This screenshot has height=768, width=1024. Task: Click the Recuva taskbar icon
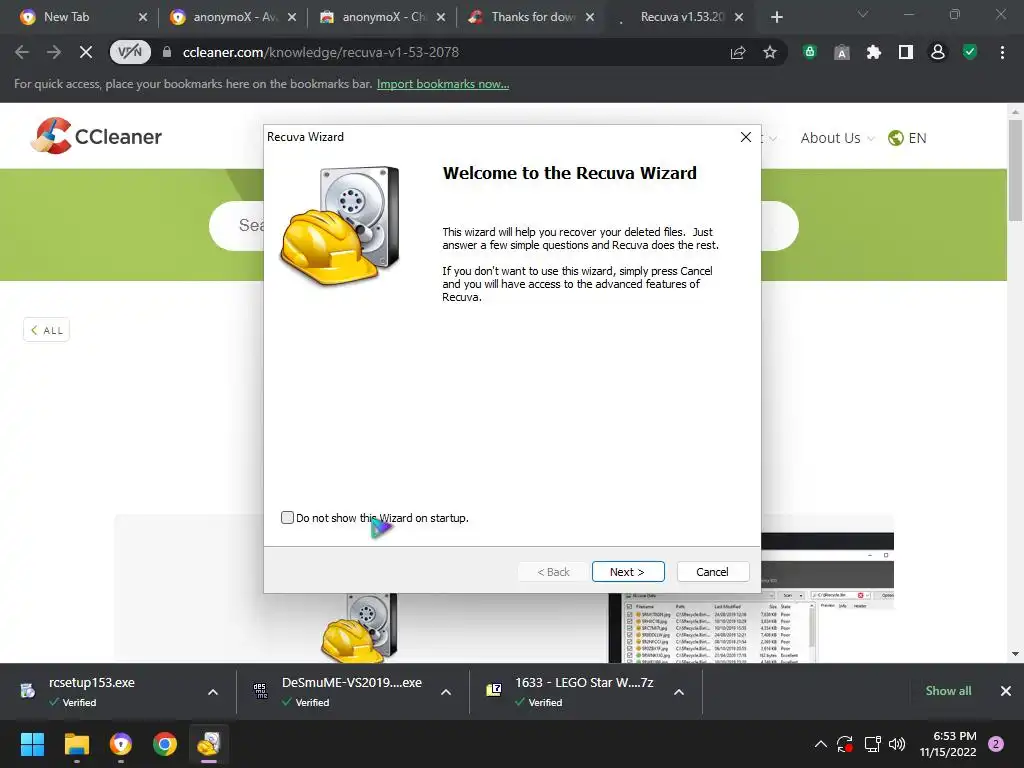click(x=209, y=744)
